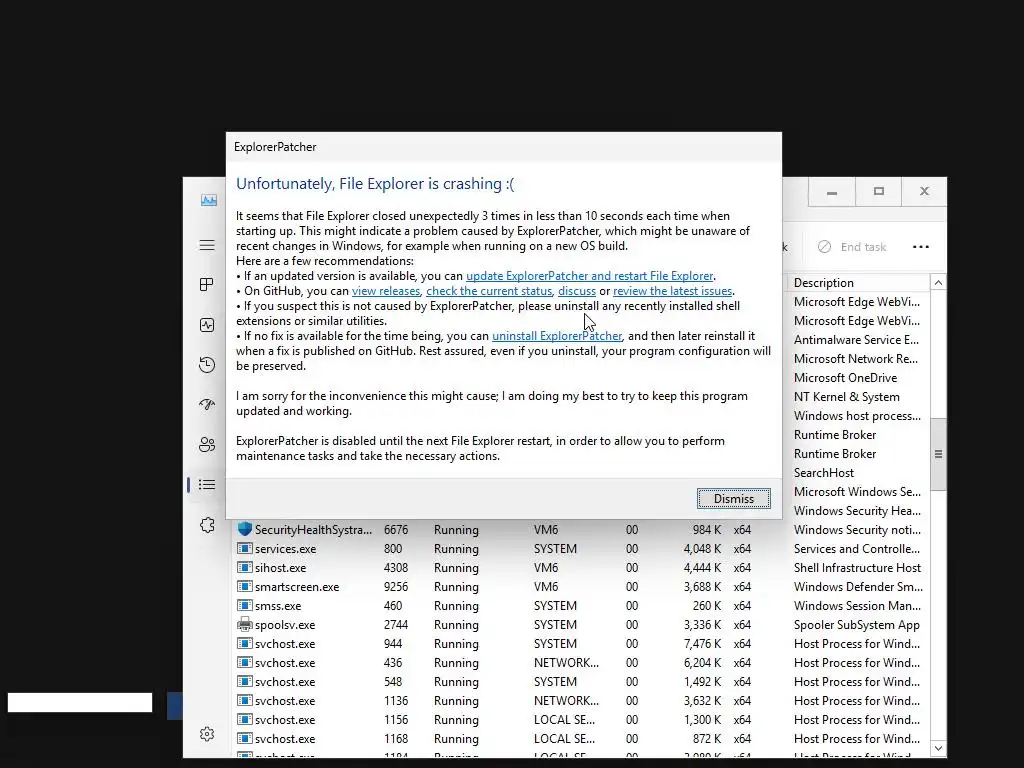Select smss.exe process icon
The height and width of the screenshot is (768, 1024).
[245, 605]
